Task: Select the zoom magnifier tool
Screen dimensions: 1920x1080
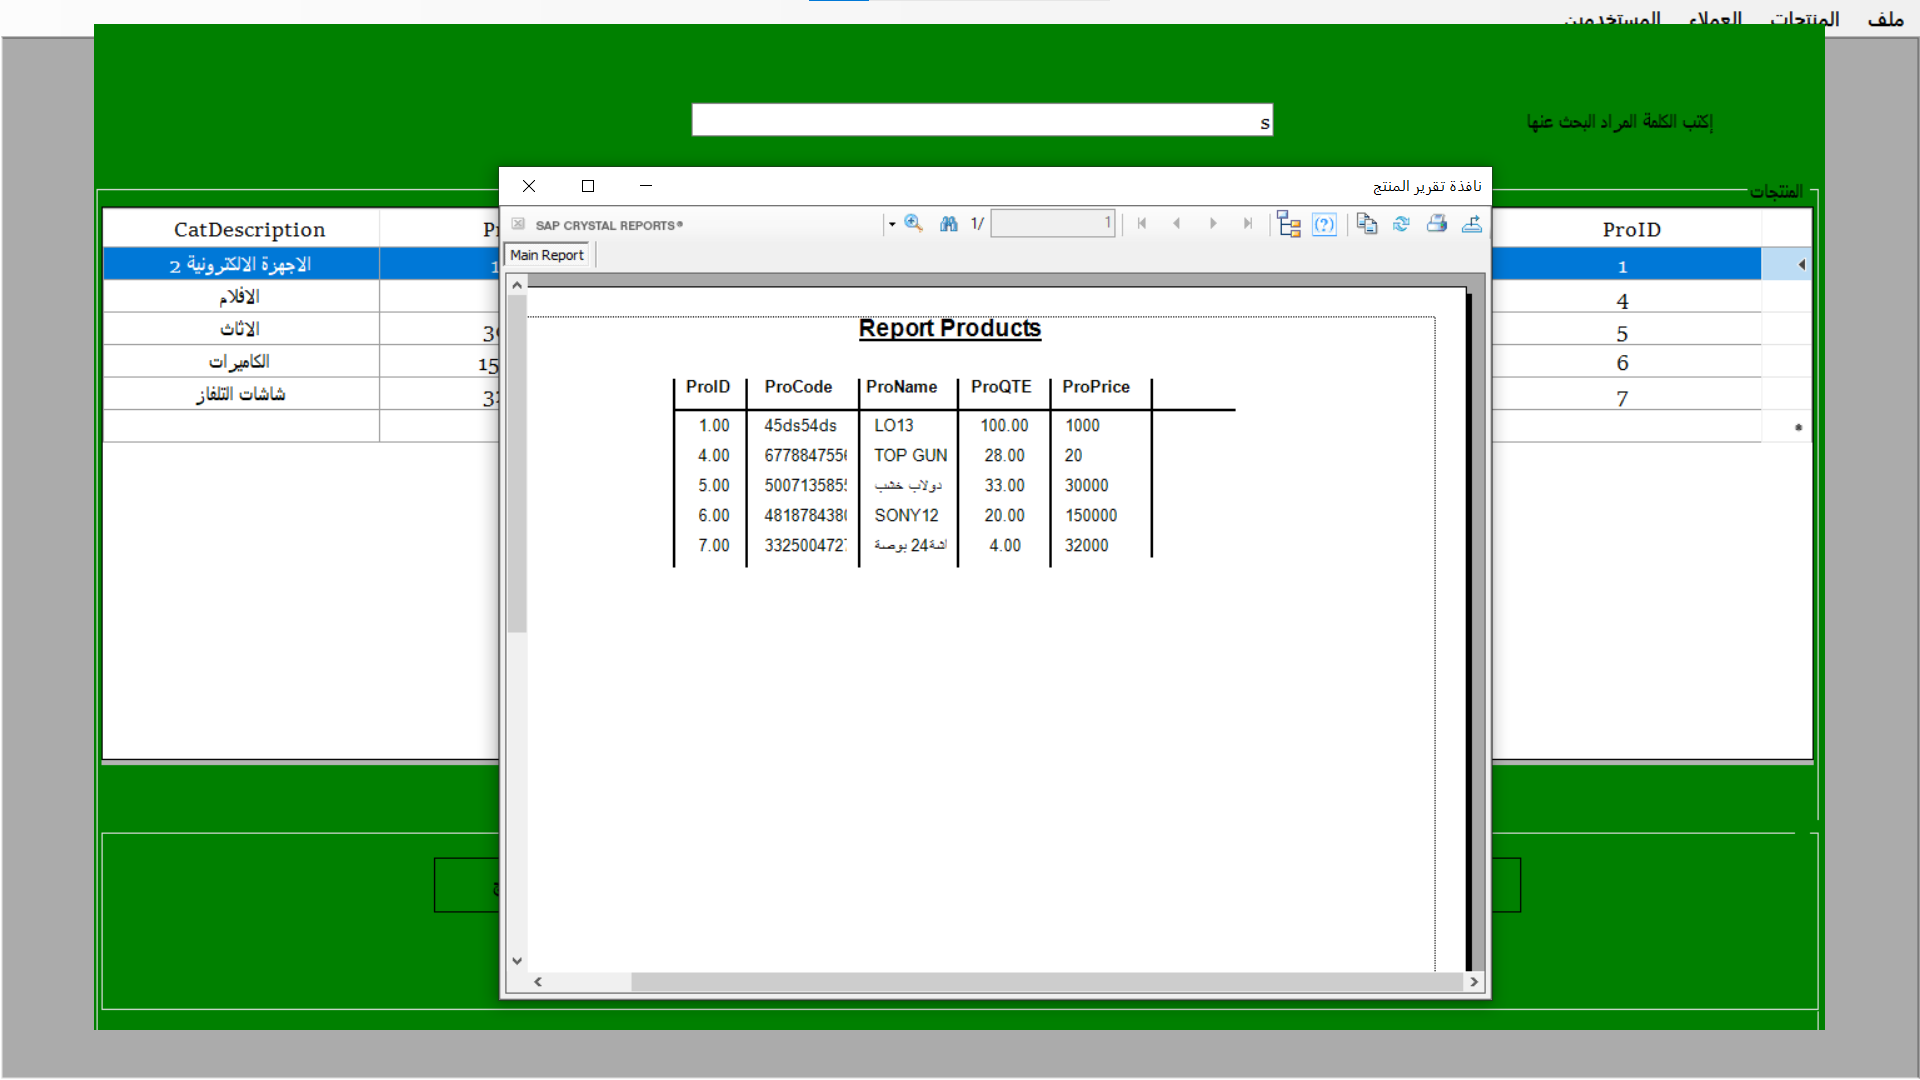Action: pyautogui.click(x=913, y=223)
